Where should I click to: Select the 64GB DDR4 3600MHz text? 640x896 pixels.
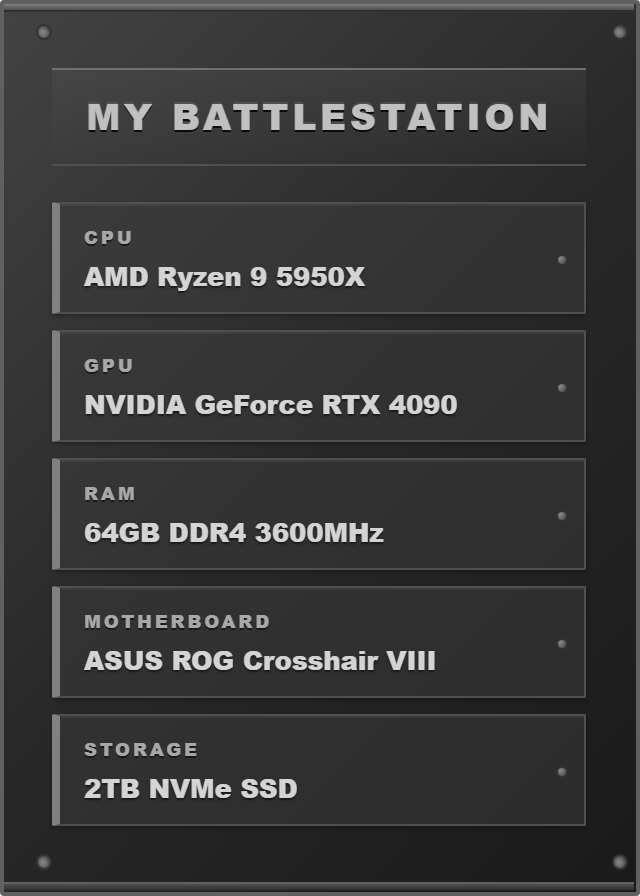tap(233, 533)
